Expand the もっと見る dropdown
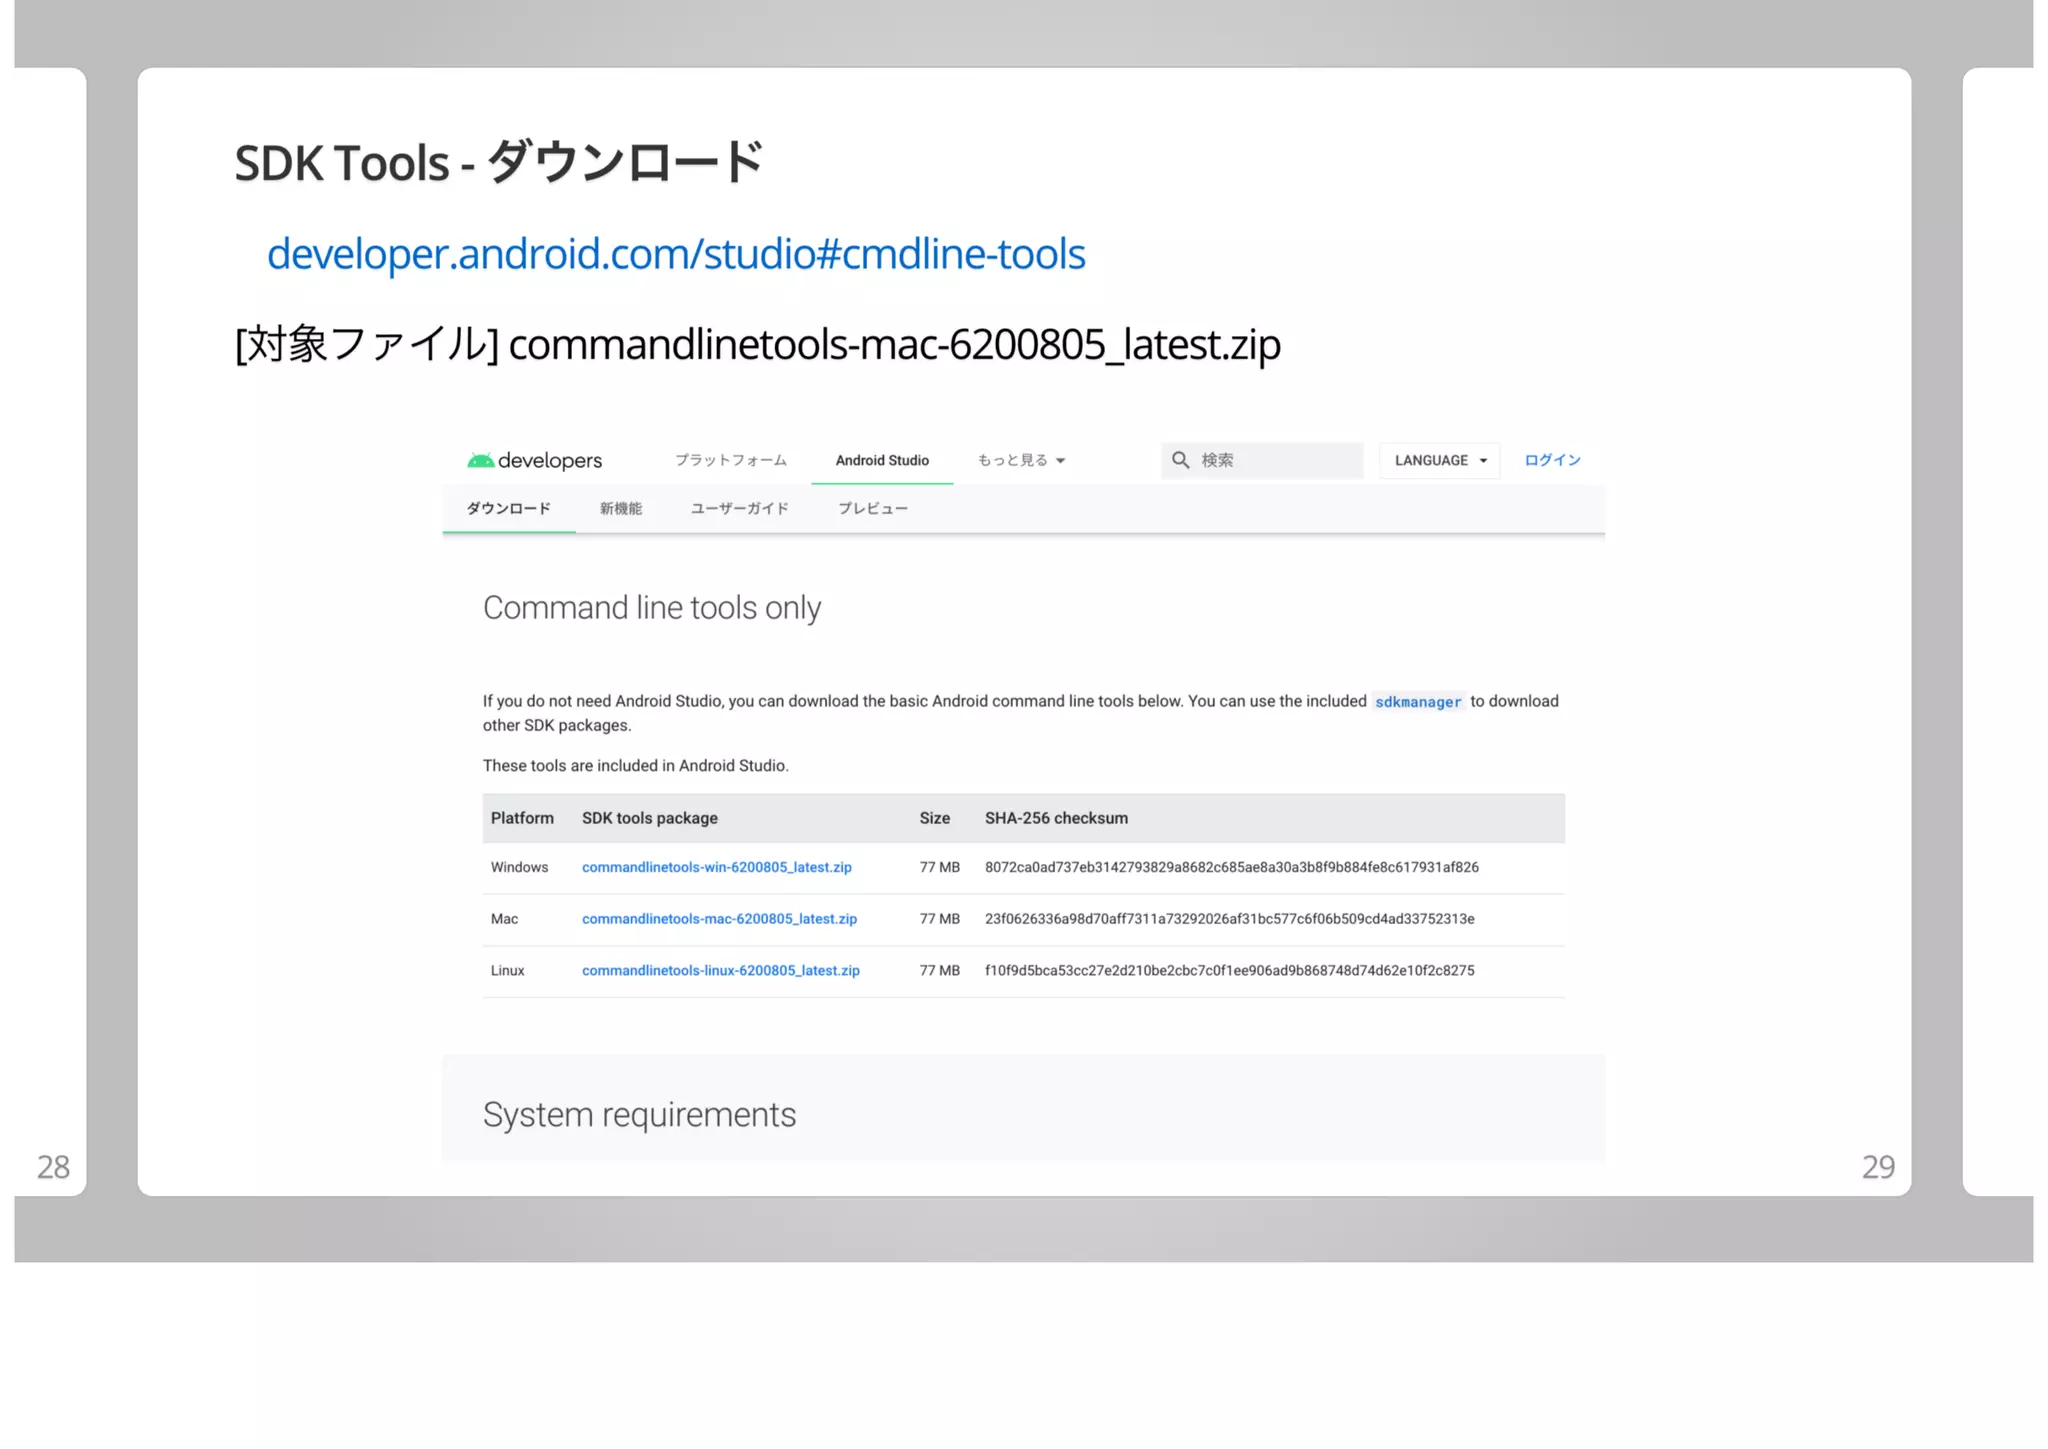The width and height of the screenshot is (2048, 1449). click(x=1022, y=460)
